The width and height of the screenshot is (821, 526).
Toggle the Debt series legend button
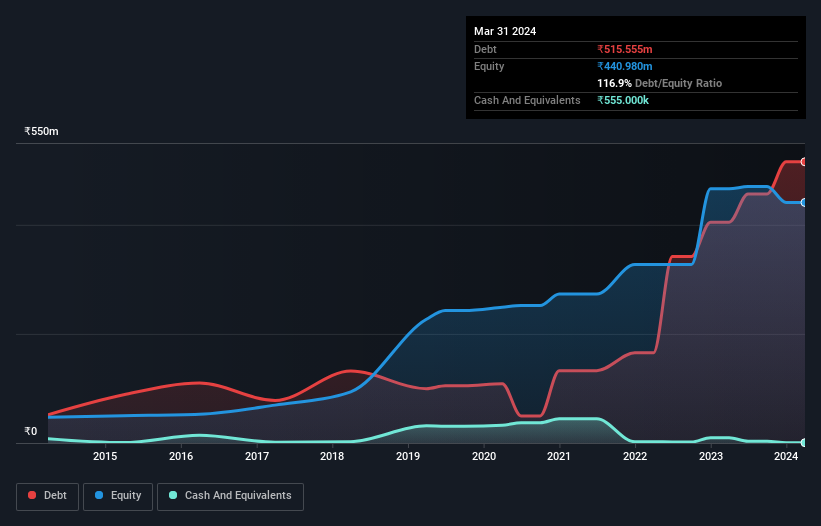click(x=47, y=496)
